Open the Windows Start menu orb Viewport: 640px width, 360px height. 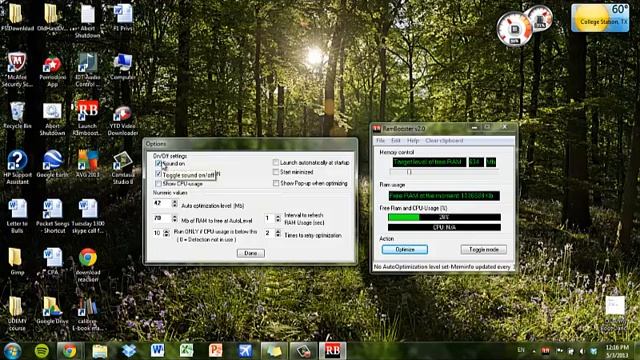(12, 351)
